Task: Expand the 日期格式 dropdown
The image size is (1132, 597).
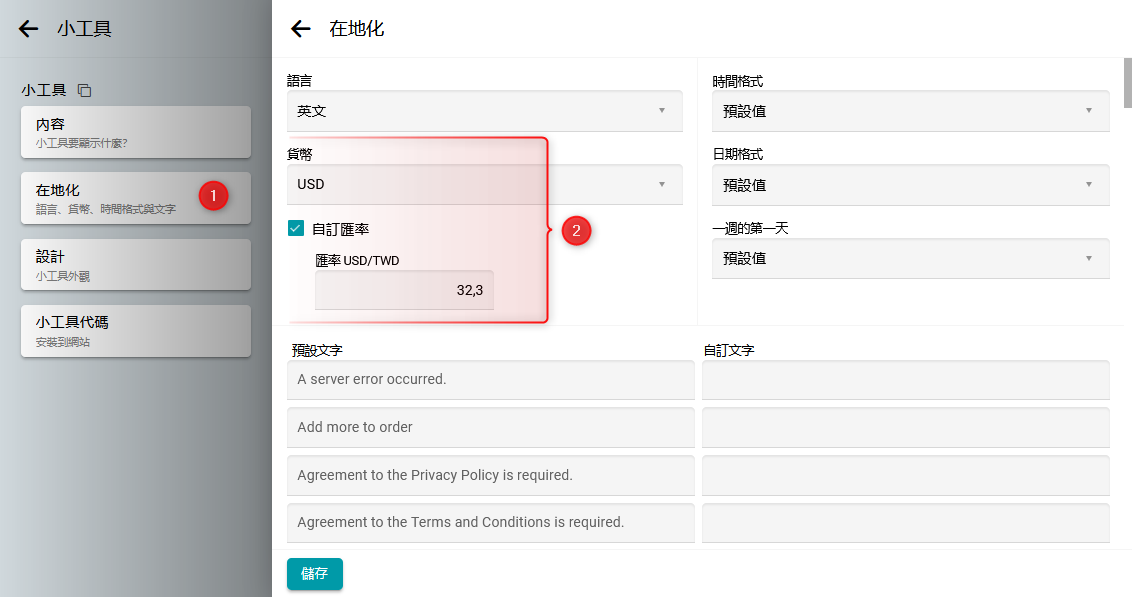Action: pyautogui.click(x=910, y=185)
